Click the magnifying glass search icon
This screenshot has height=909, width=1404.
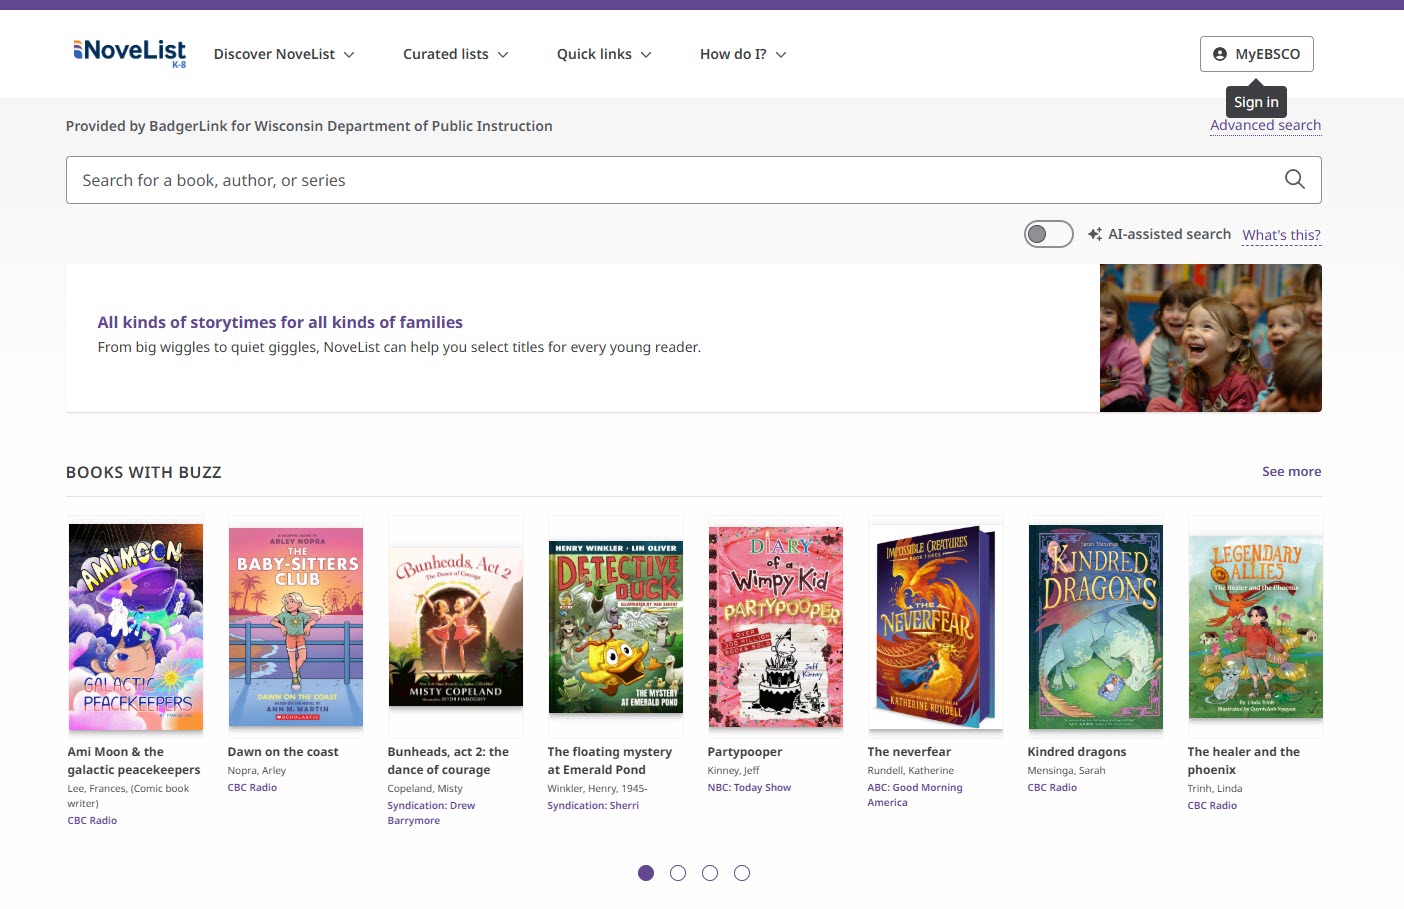point(1294,180)
